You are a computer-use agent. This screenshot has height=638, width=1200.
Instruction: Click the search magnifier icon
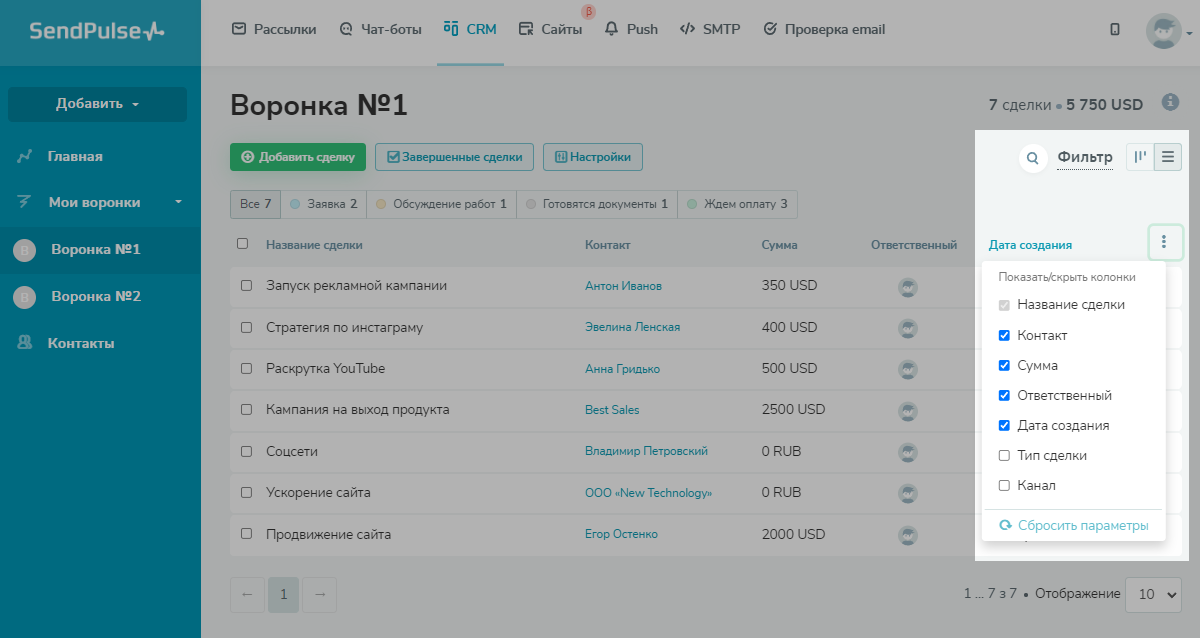point(1033,158)
